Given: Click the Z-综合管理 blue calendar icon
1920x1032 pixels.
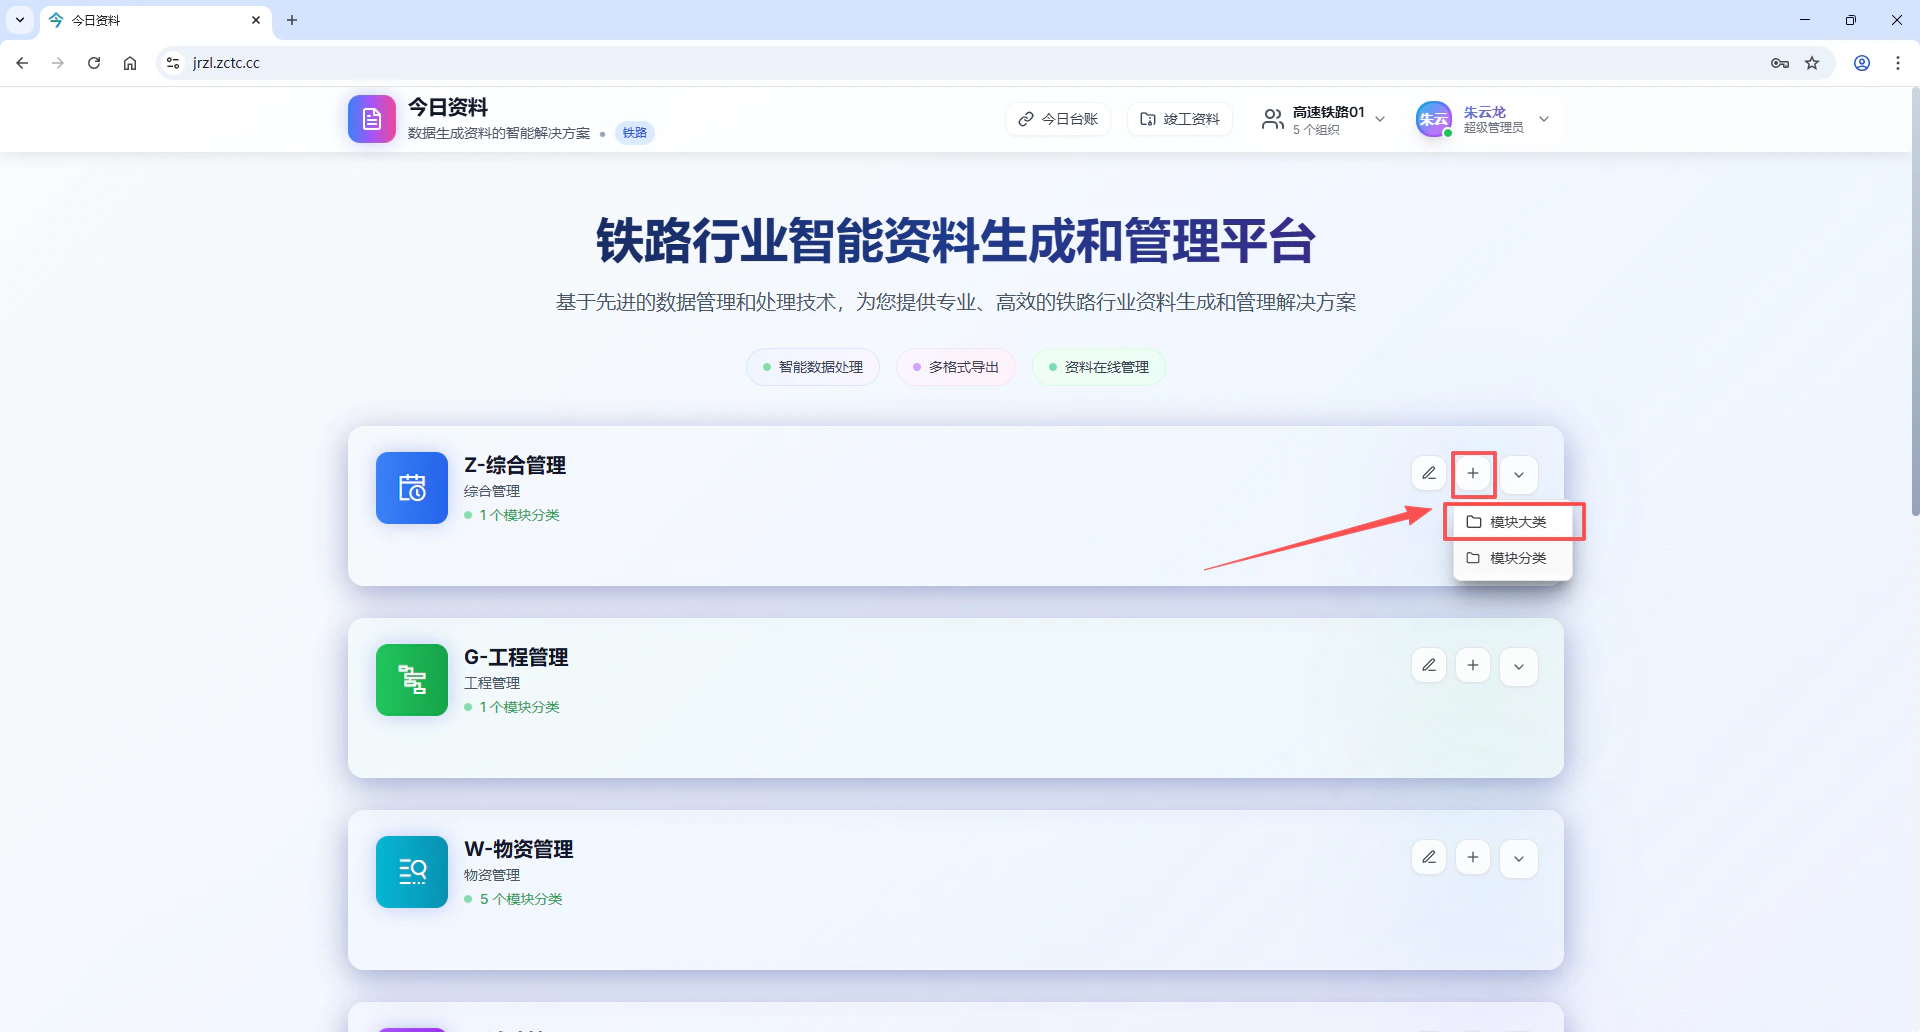Looking at the screenshot, I should (x=412, y=488).
